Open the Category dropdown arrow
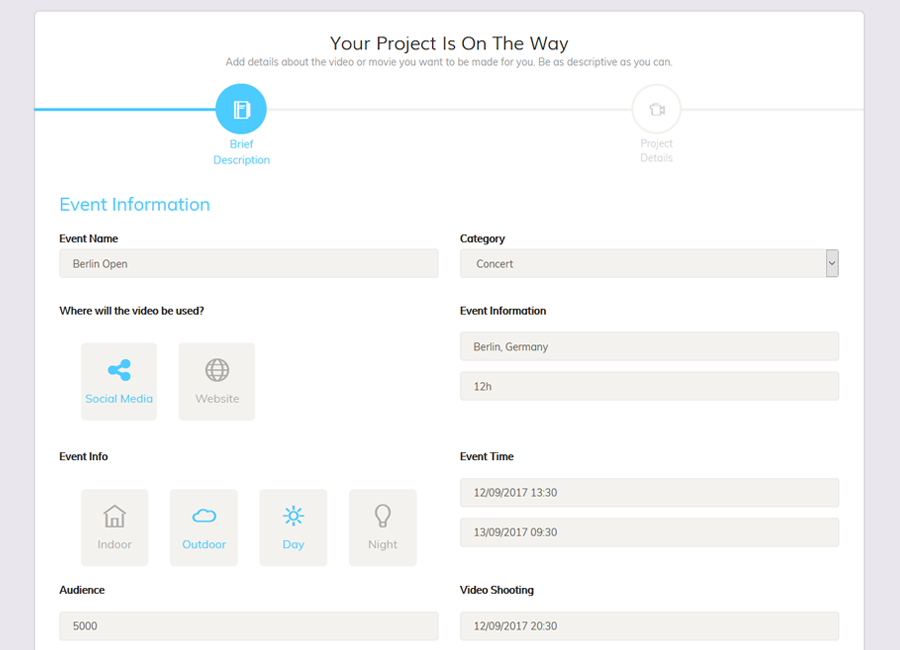 [832, 263]
